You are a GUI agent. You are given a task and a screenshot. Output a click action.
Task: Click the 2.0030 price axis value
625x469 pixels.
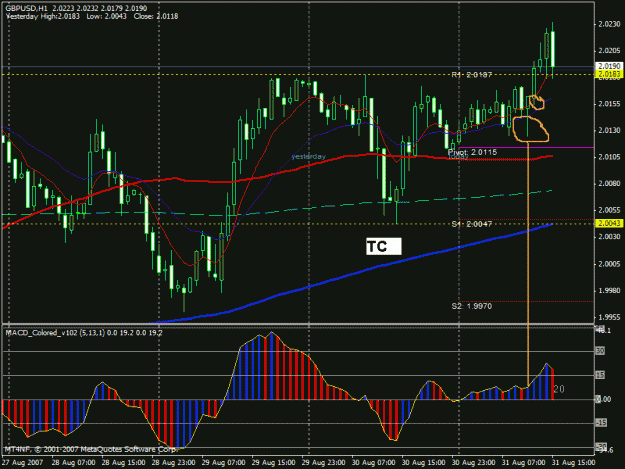pos(609,237)
